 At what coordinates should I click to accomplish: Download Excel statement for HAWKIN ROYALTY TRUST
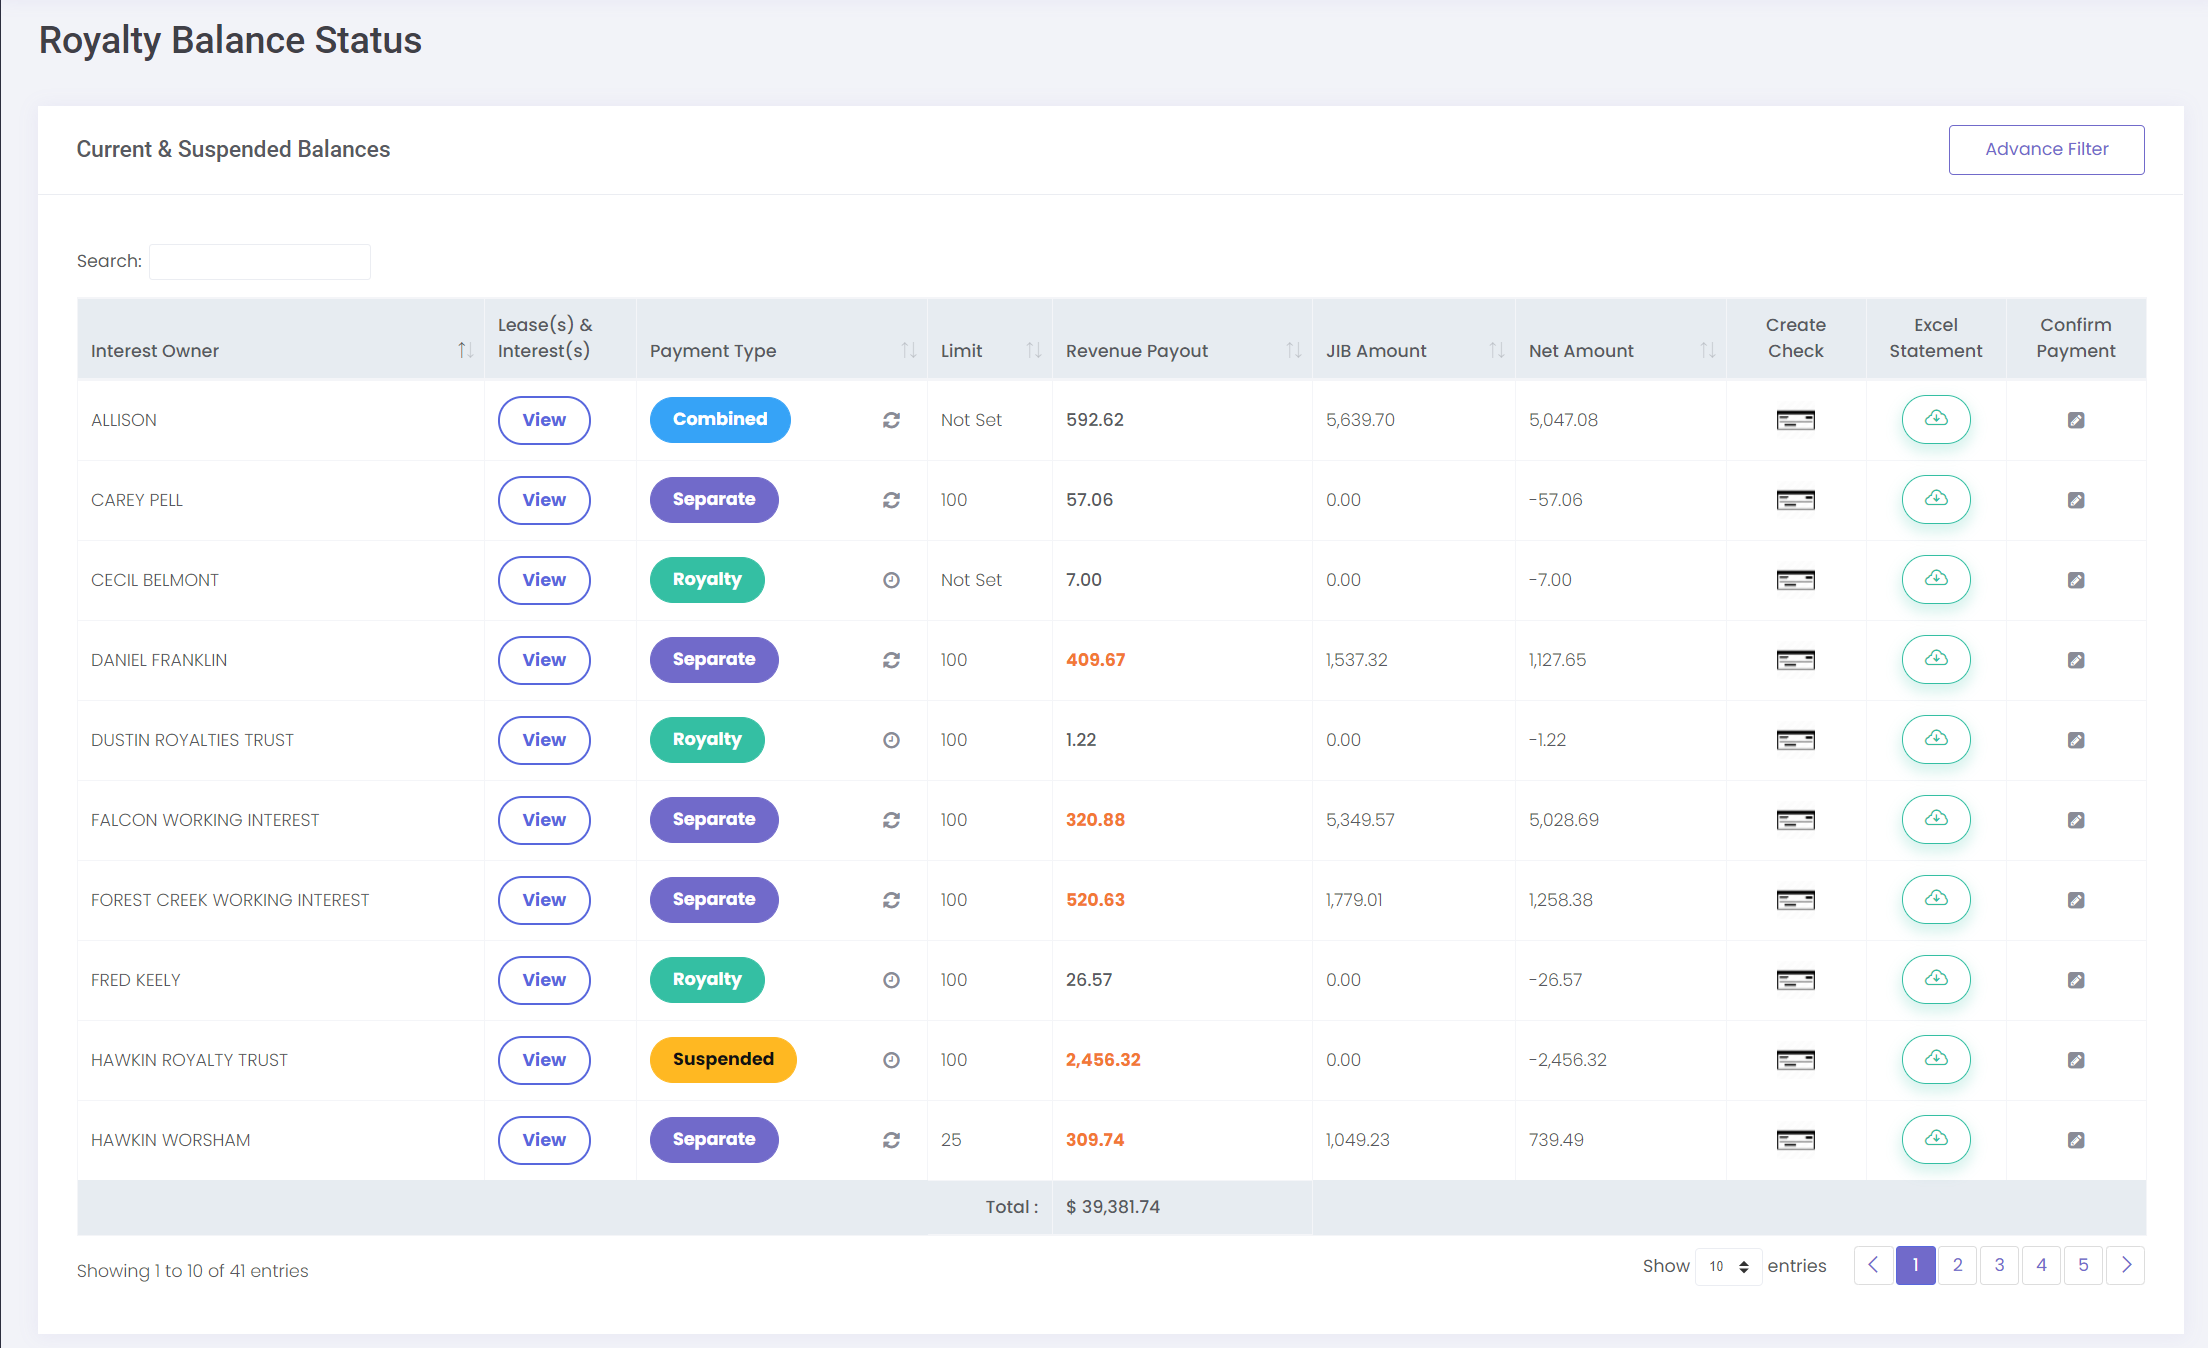pyautogui.click(x=1935, y=1059)
